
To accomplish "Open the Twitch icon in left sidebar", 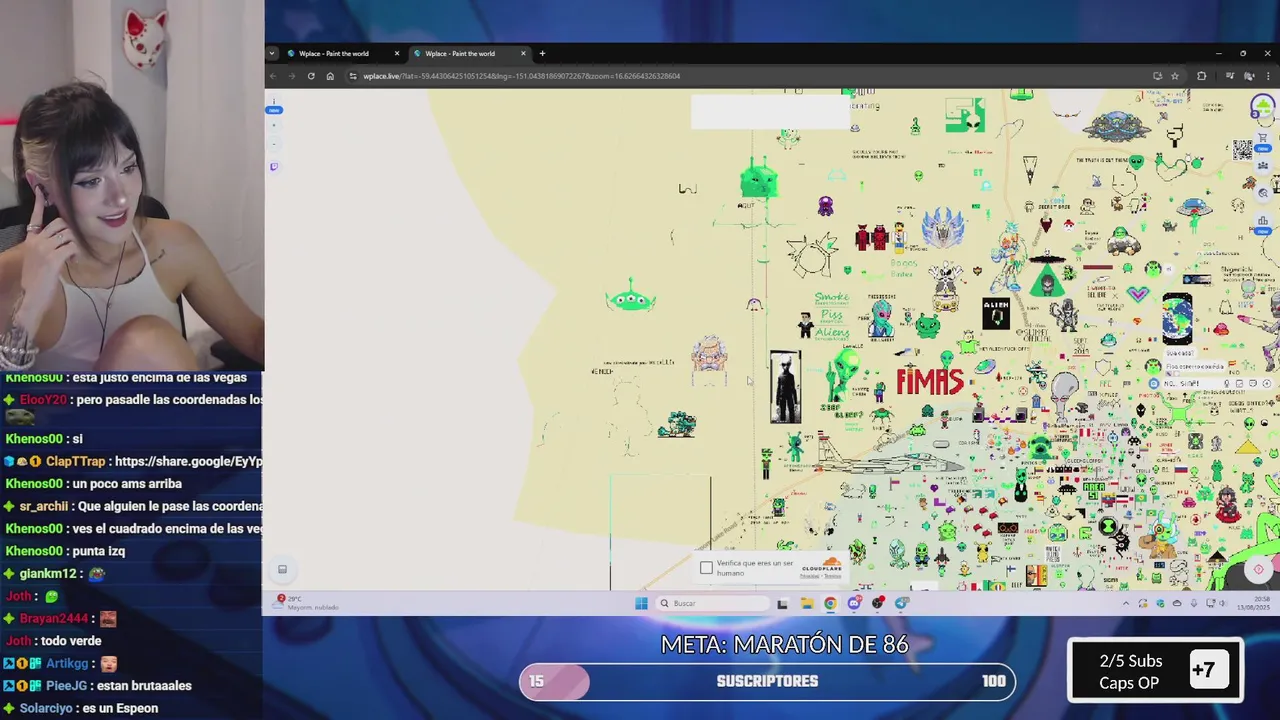I will 274,167.
